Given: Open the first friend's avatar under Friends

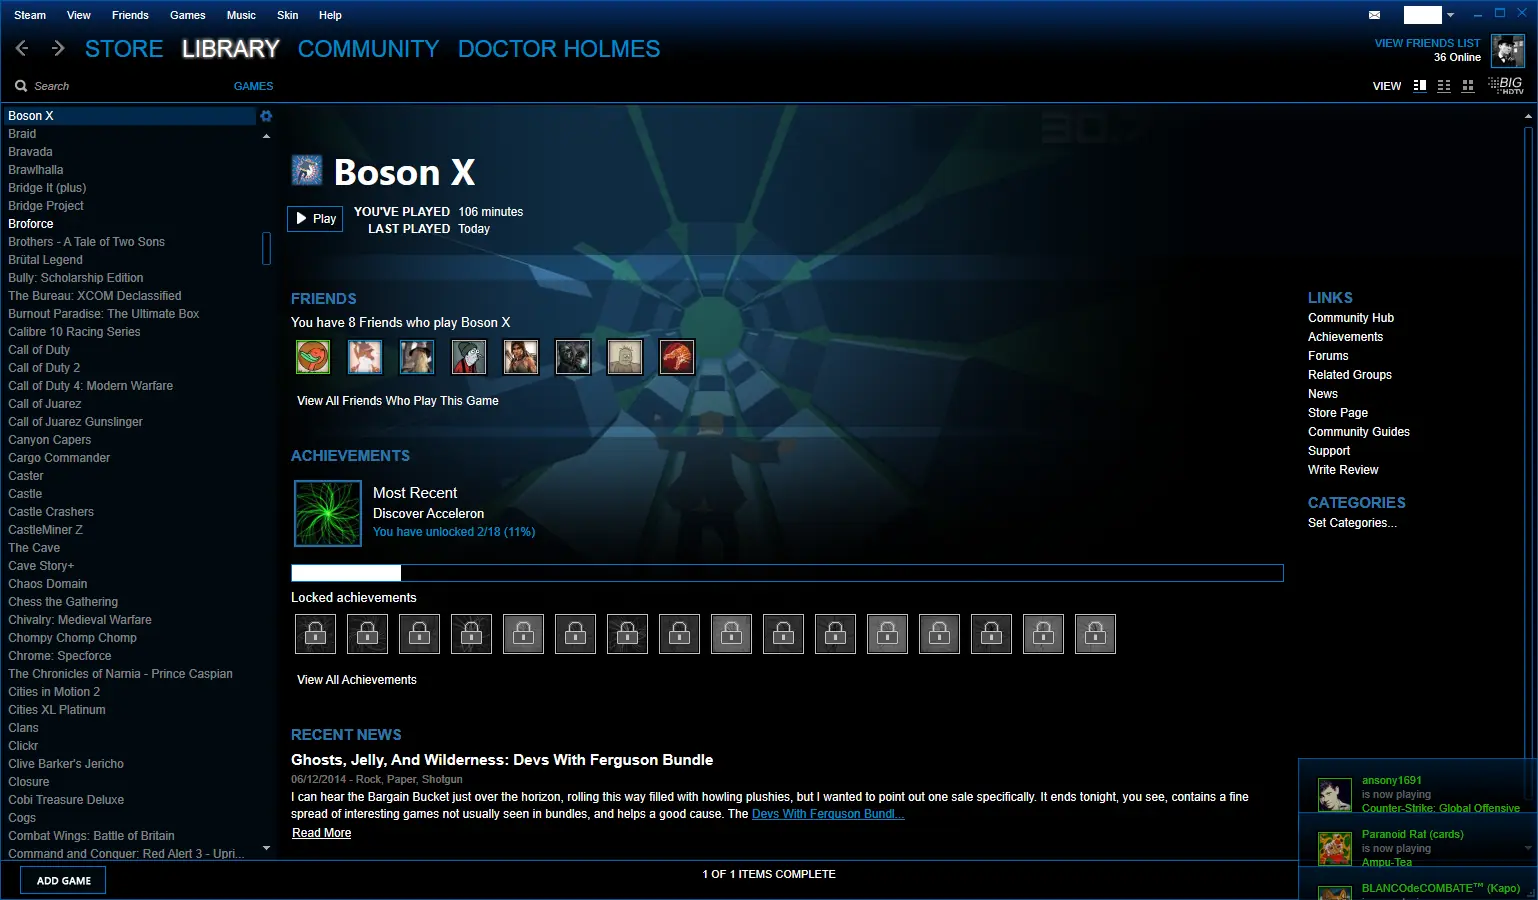Looking at the screenshot, I should click(x=313, y=357).
